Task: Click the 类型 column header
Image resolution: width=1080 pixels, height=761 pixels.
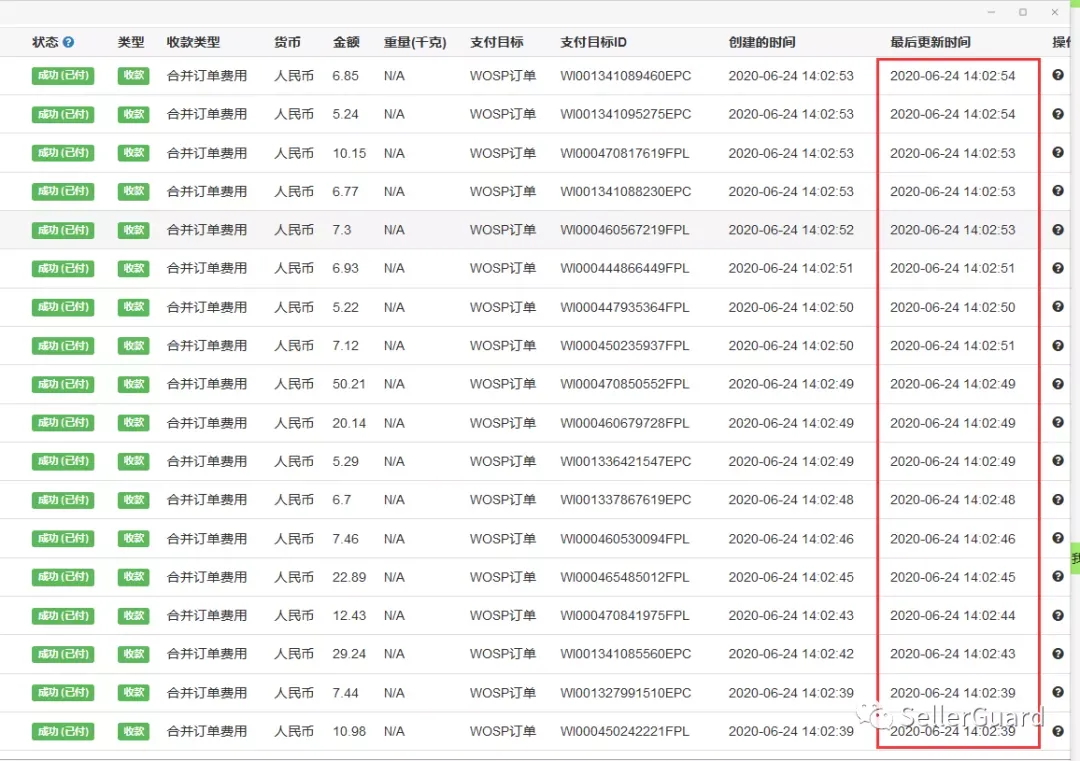Action: [131, 42]
